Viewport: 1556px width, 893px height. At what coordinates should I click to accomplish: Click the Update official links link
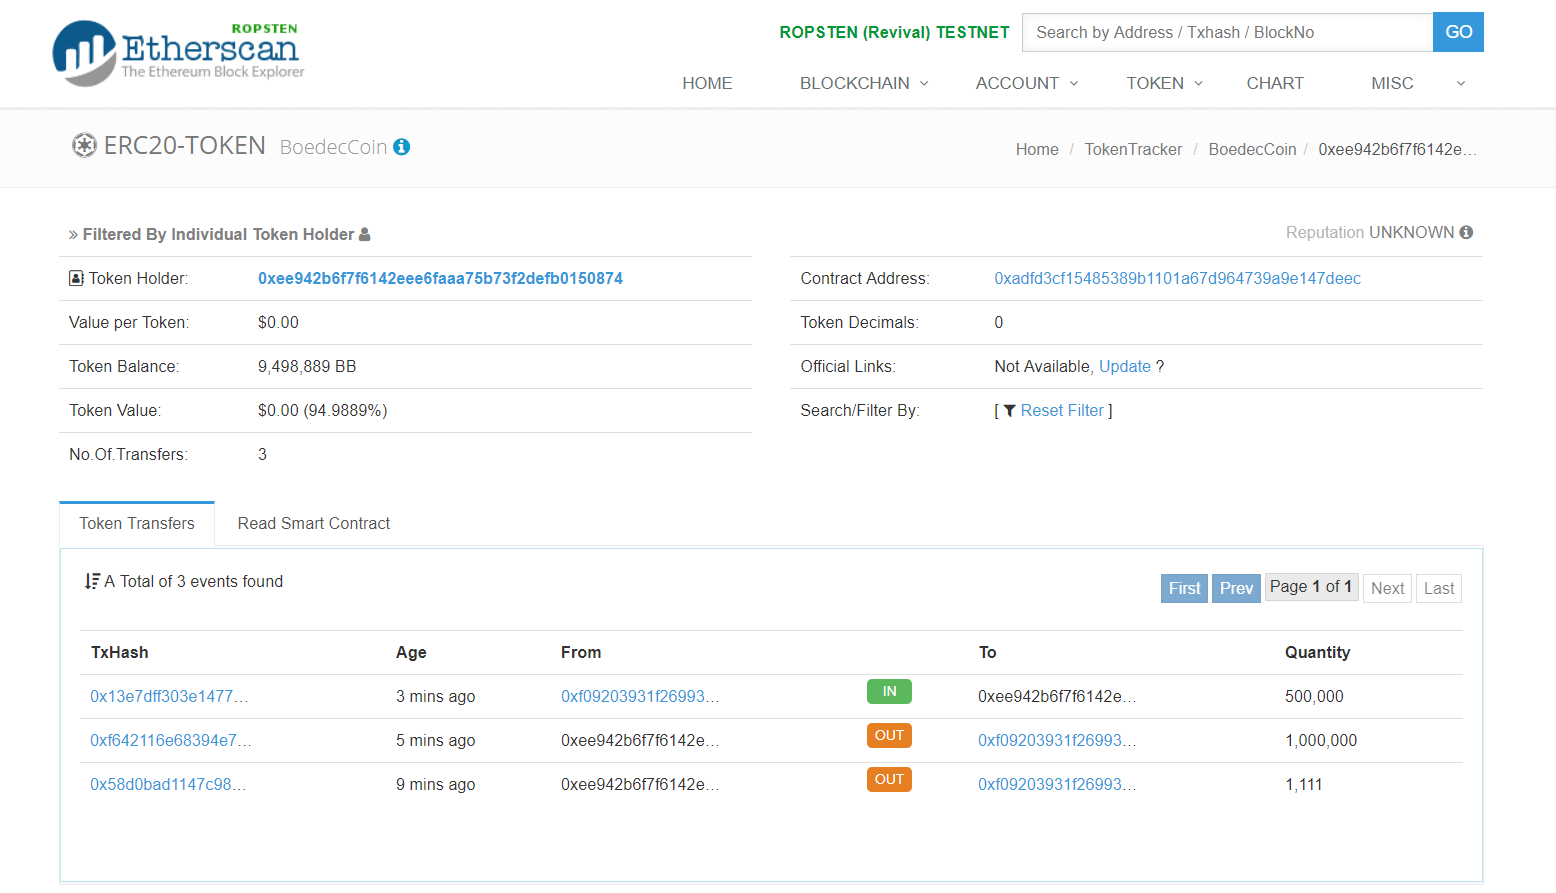point(1124,367)
